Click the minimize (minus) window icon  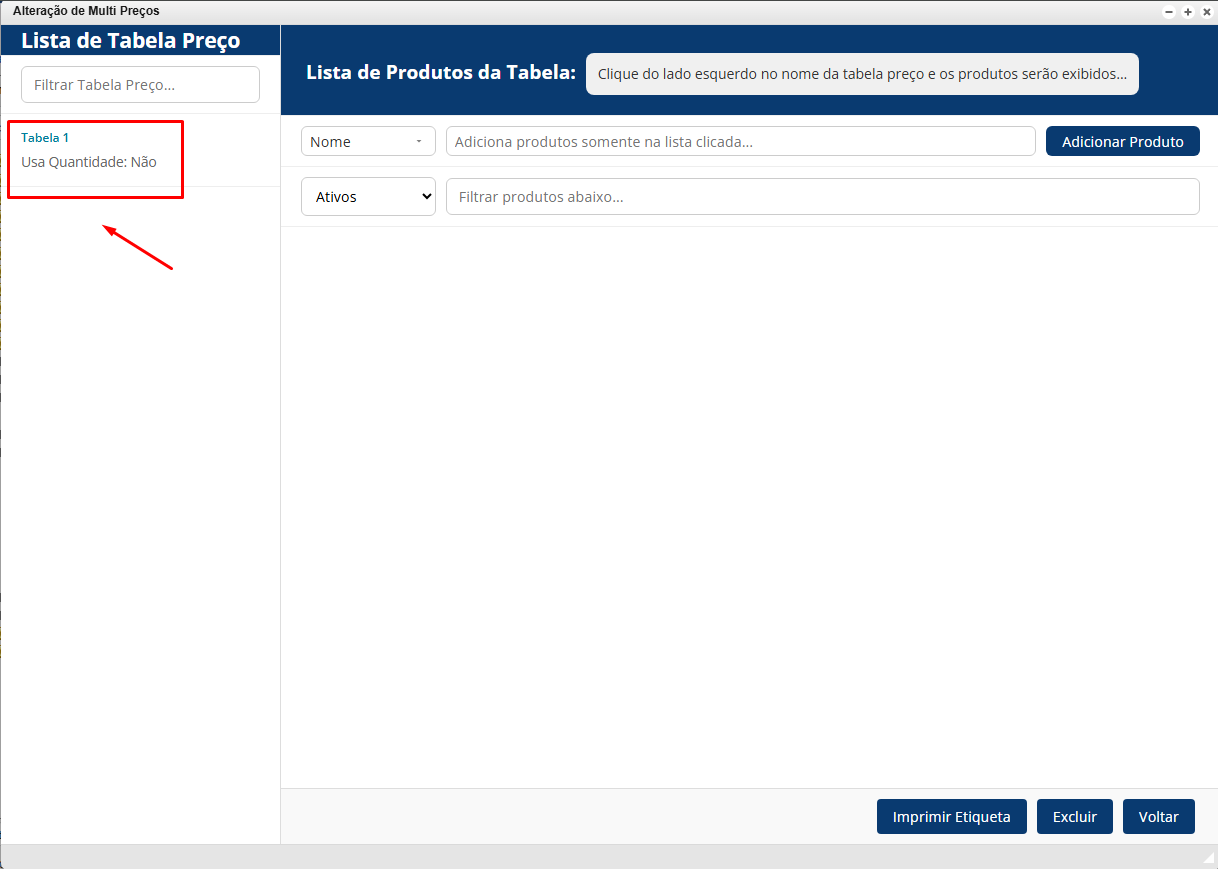(x=1169, y=12)
